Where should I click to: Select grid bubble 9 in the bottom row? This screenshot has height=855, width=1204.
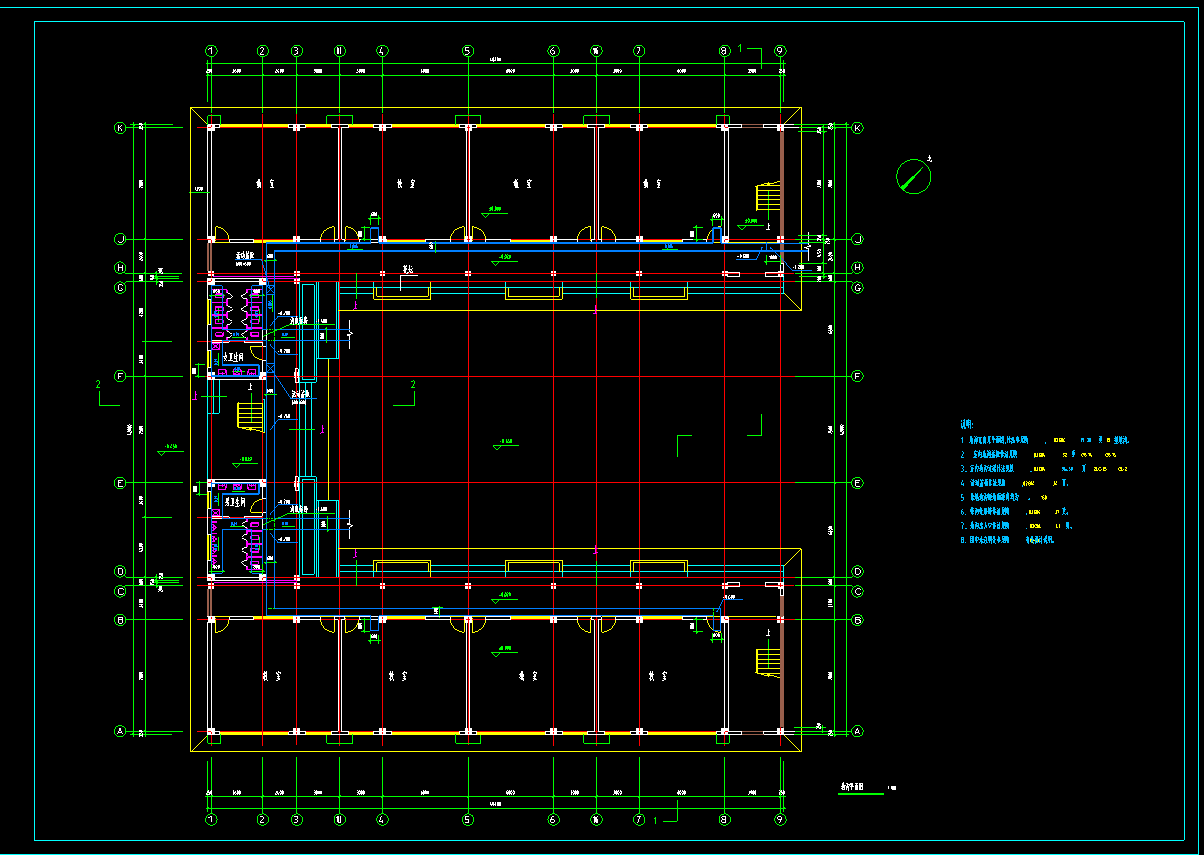[780, 820]
